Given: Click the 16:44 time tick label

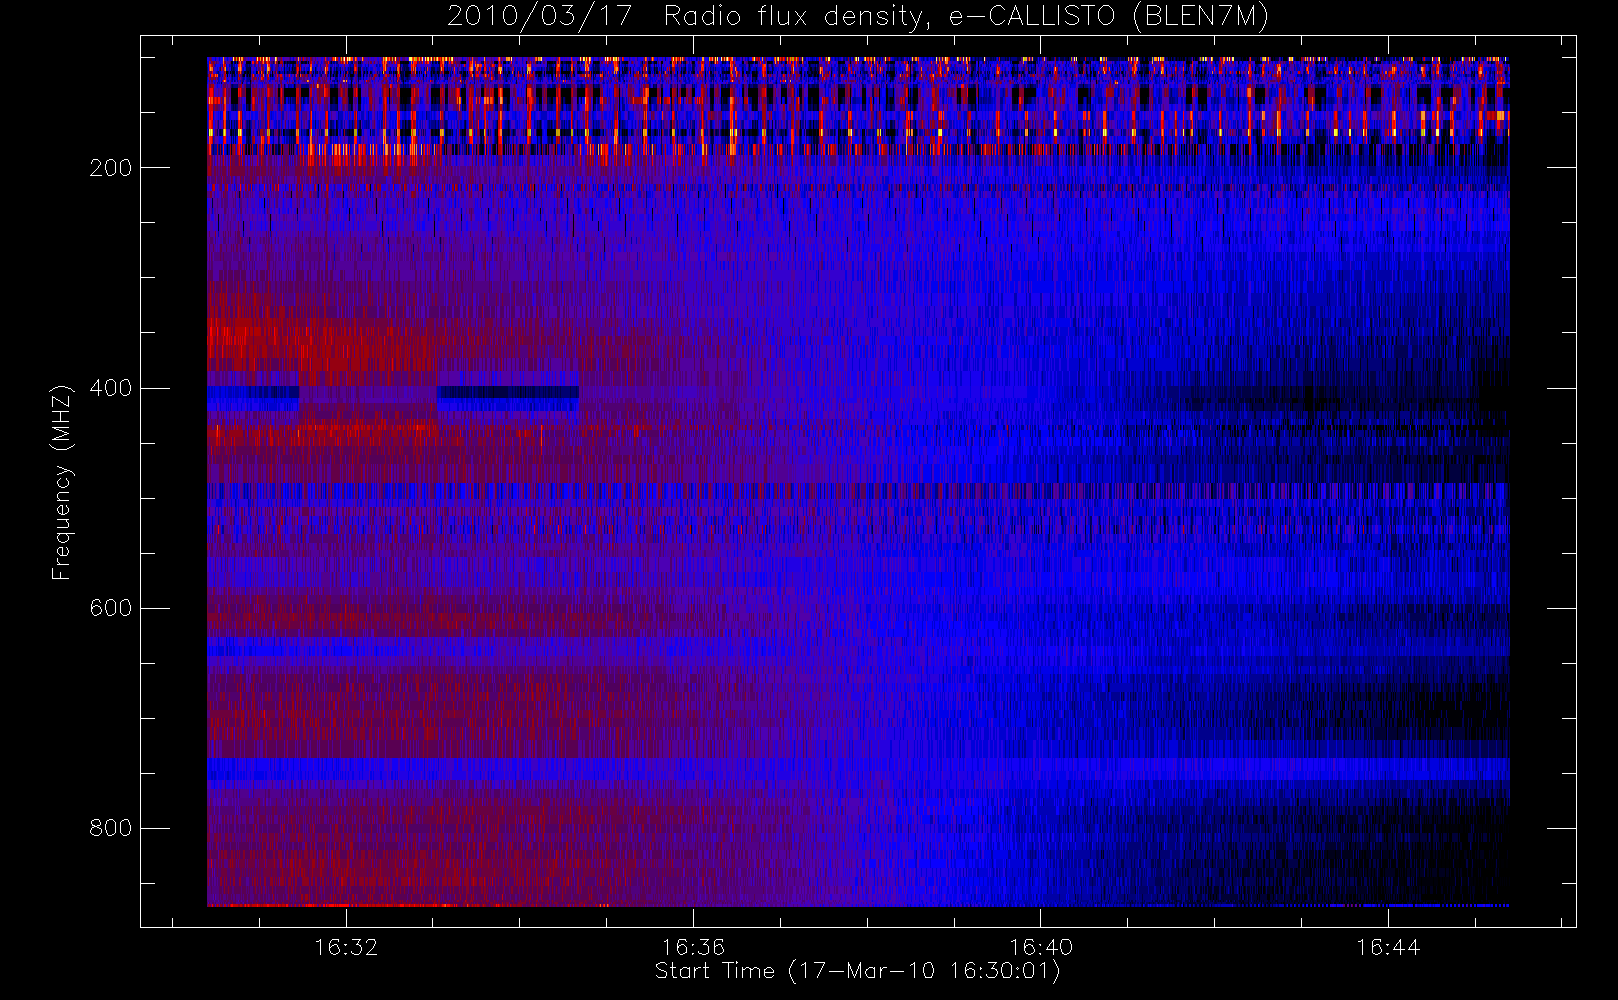Looking at the screenshot, I should (1388, 947).
